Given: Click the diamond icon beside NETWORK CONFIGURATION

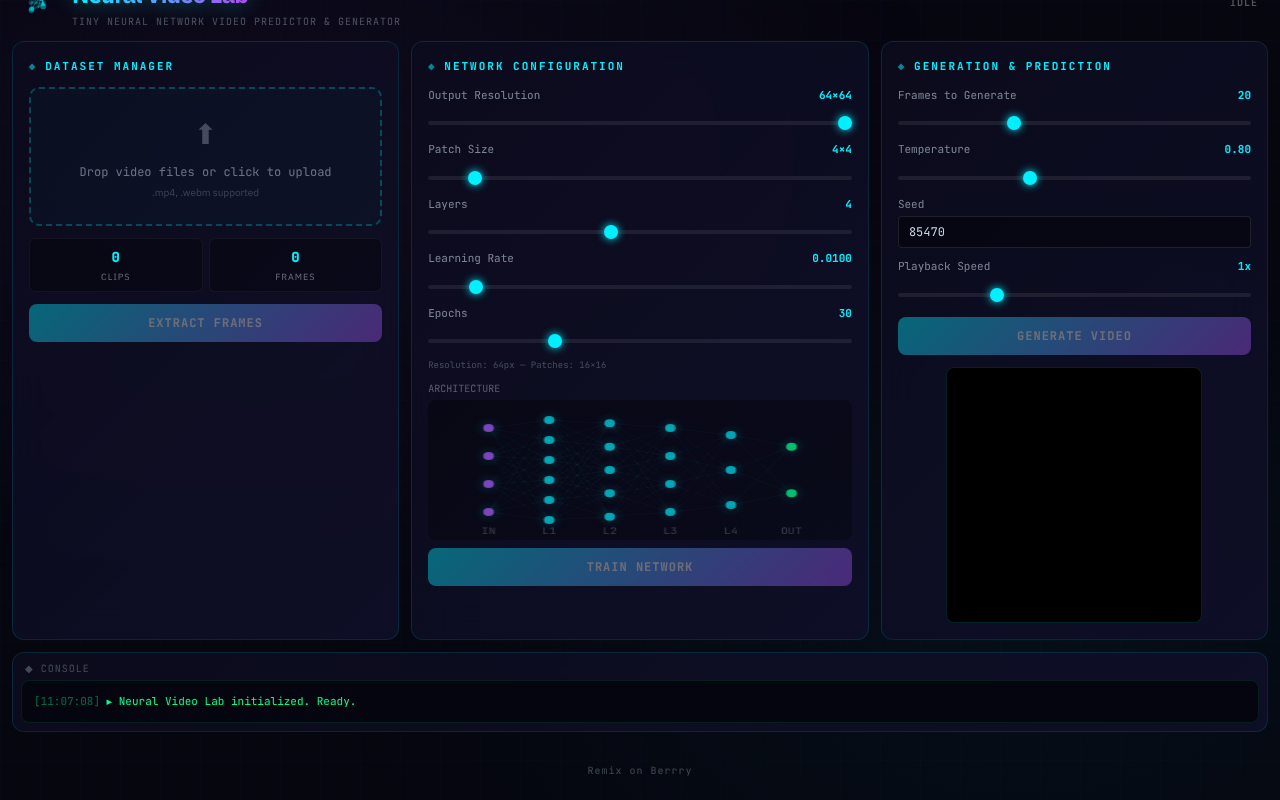Looking at the screenshot, I should coord(431,66).
